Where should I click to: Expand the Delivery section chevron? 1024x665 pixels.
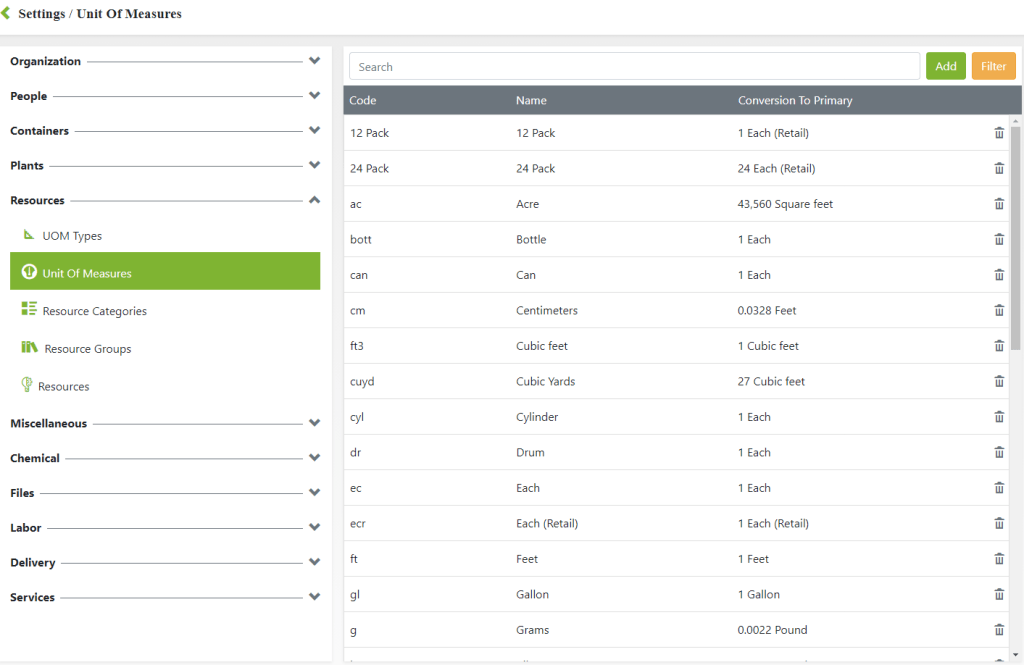tap(314, 563)
